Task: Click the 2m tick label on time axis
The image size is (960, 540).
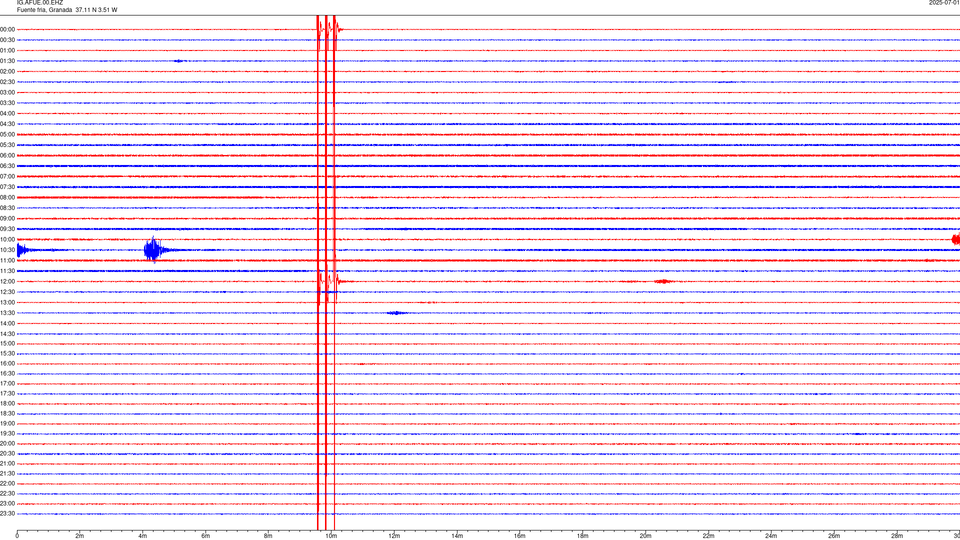Action: [80, 536]
